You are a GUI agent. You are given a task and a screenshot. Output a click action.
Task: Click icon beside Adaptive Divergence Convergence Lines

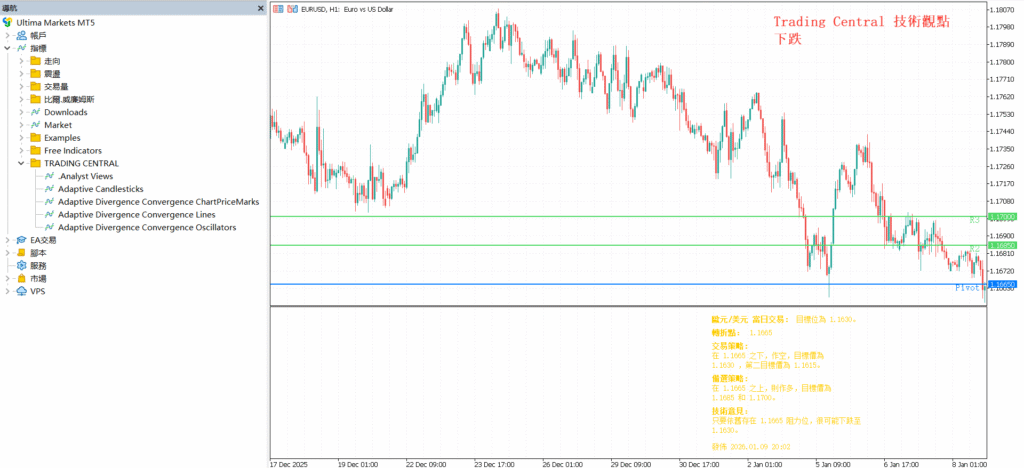click(x=49, y=214)
